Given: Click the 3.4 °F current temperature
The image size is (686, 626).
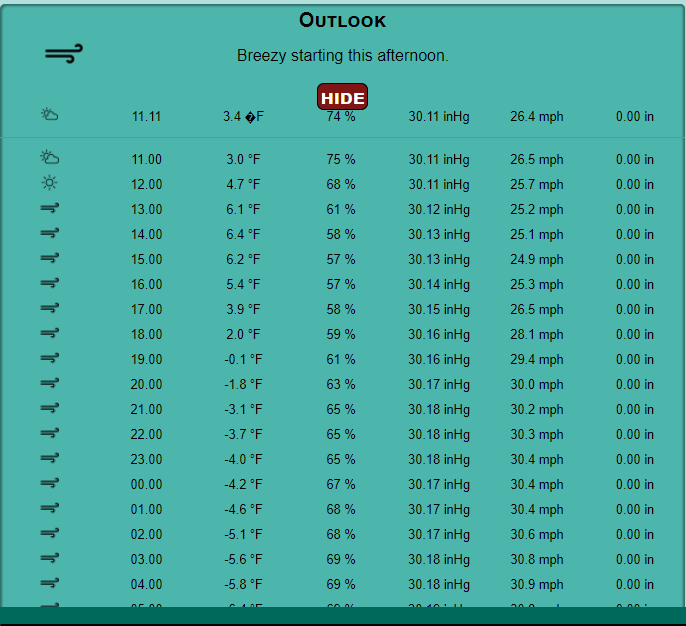Looking at the screenshot, I should tap(243, 116).
